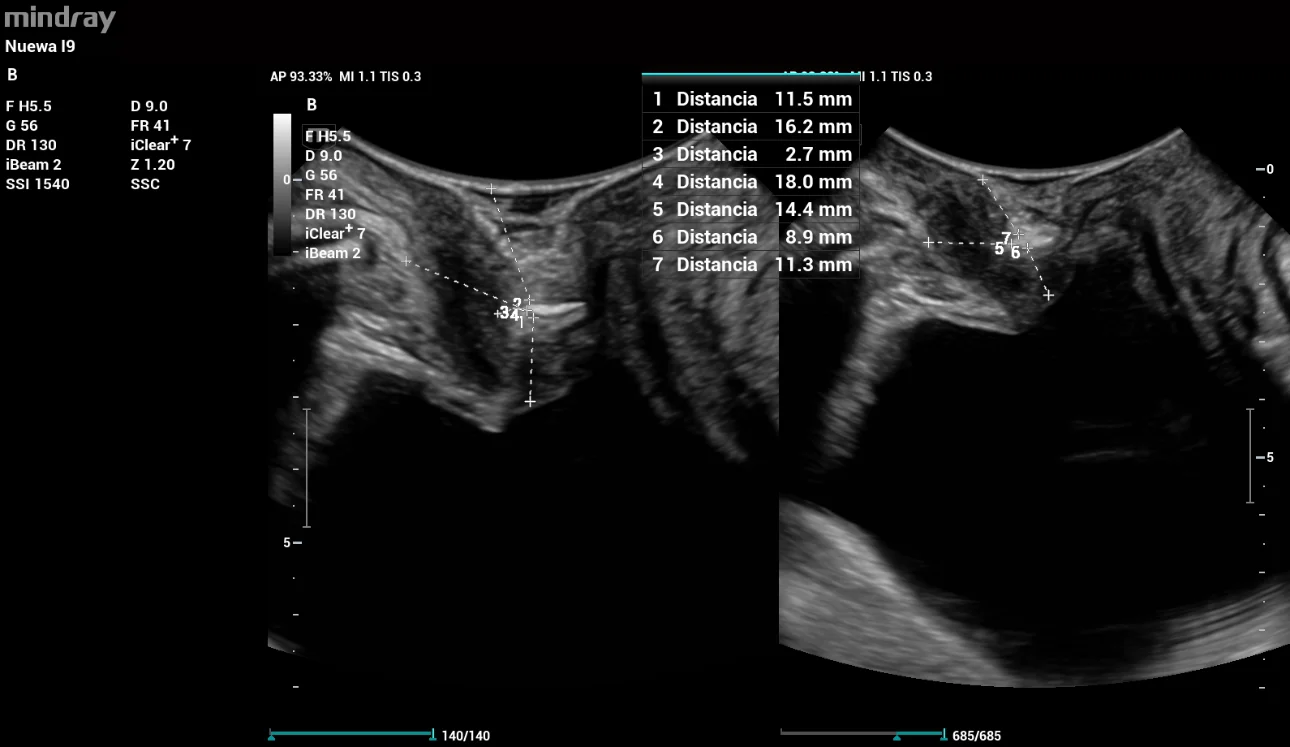Screen dimensions: 1290x747
Task: Open the iClear+ 7 image processing setting
Action: pyautogui.click(x=158, y=144)
